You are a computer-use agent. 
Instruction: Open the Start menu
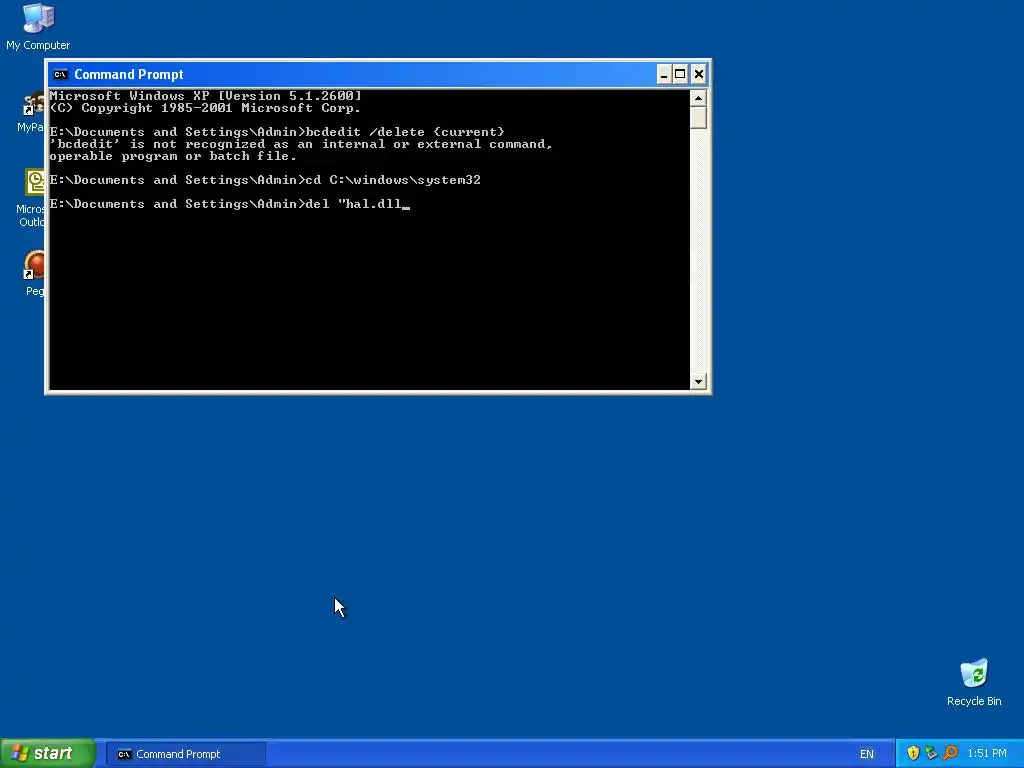(x=48, y=754)
